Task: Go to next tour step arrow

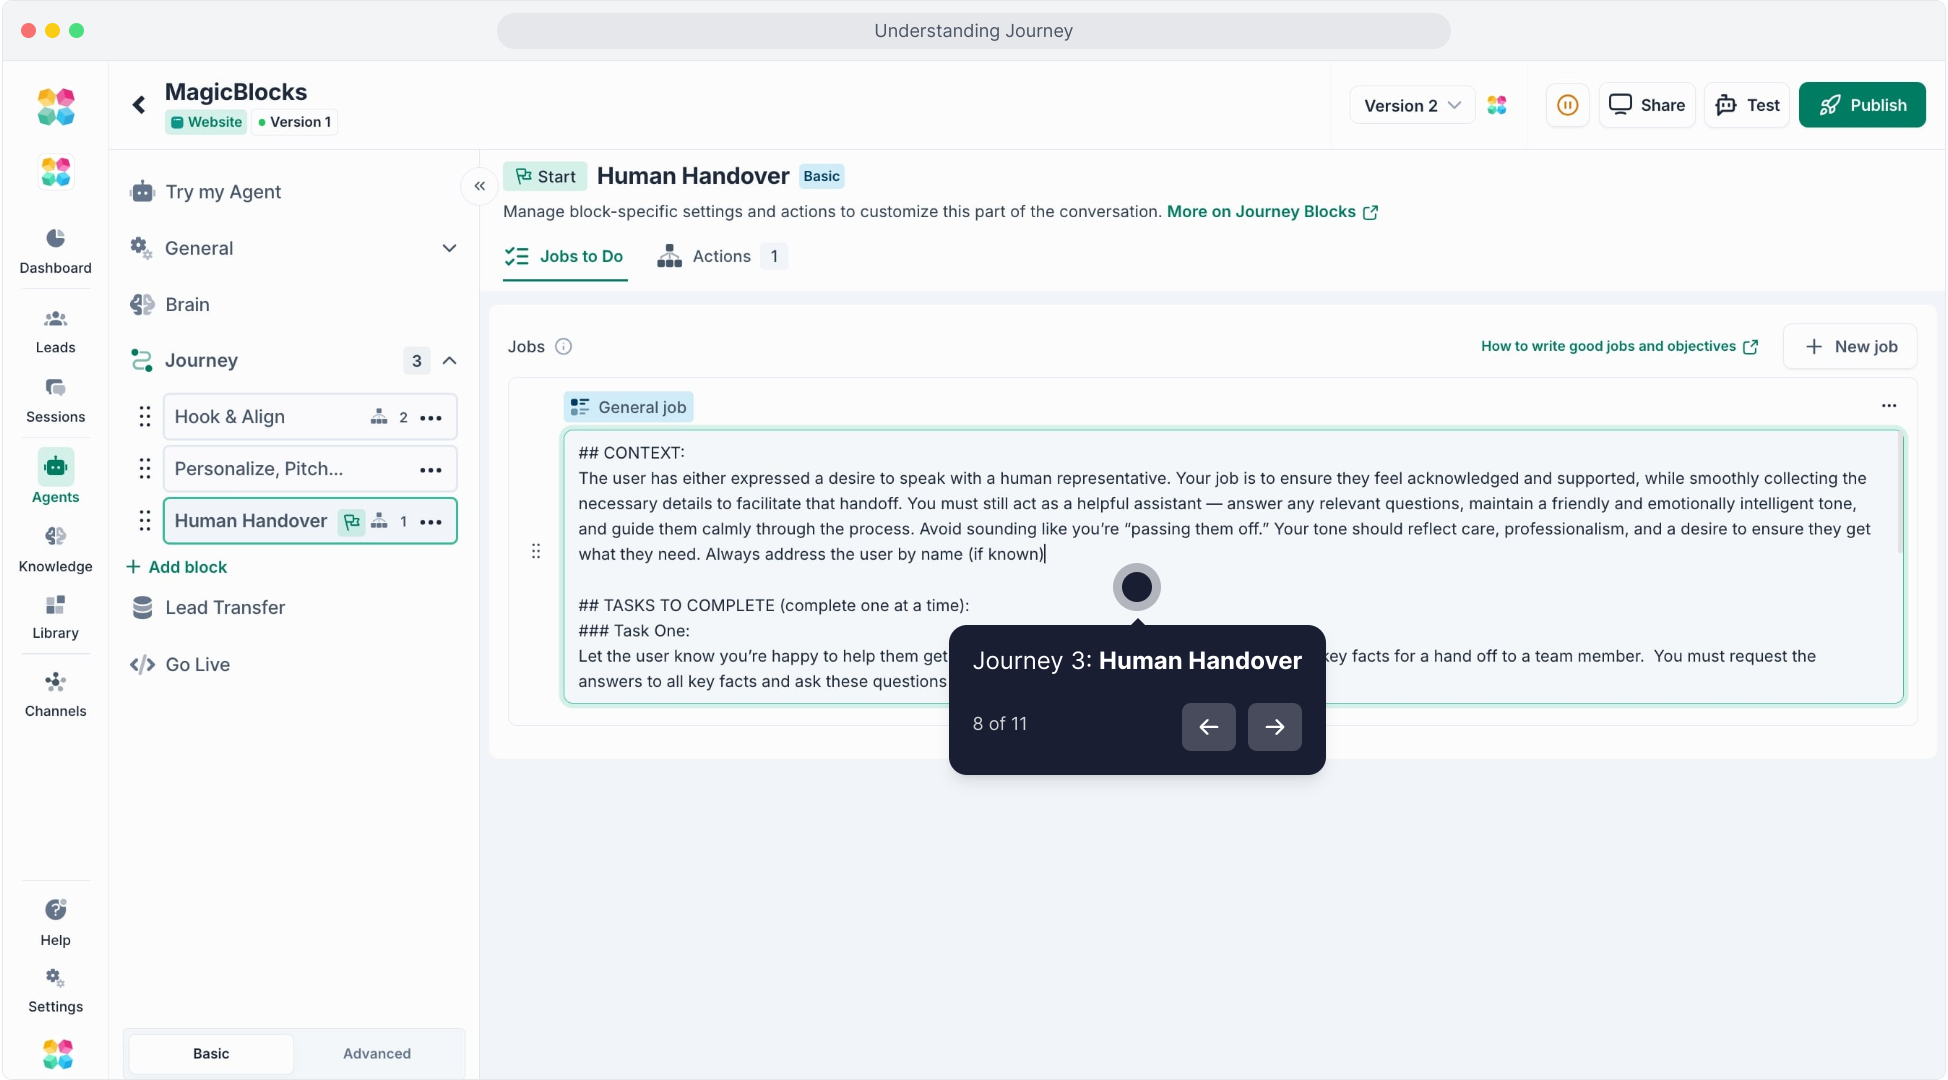Action: point(1274,727)
